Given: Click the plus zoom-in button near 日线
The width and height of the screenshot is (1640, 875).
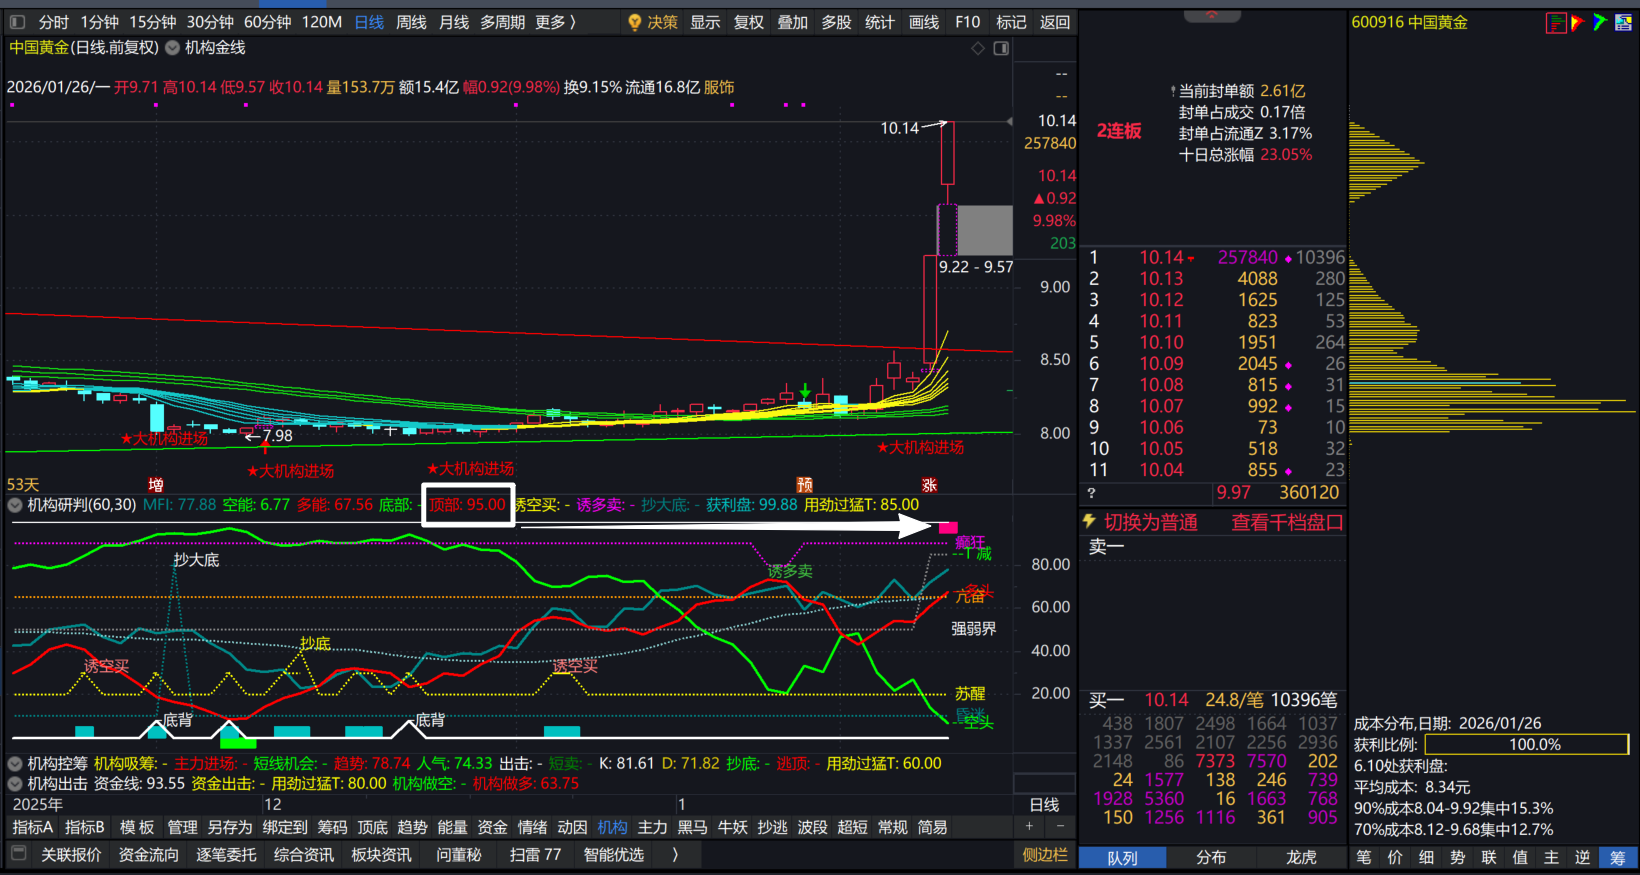Looking at the screenshot, I should pos(1029,826).
